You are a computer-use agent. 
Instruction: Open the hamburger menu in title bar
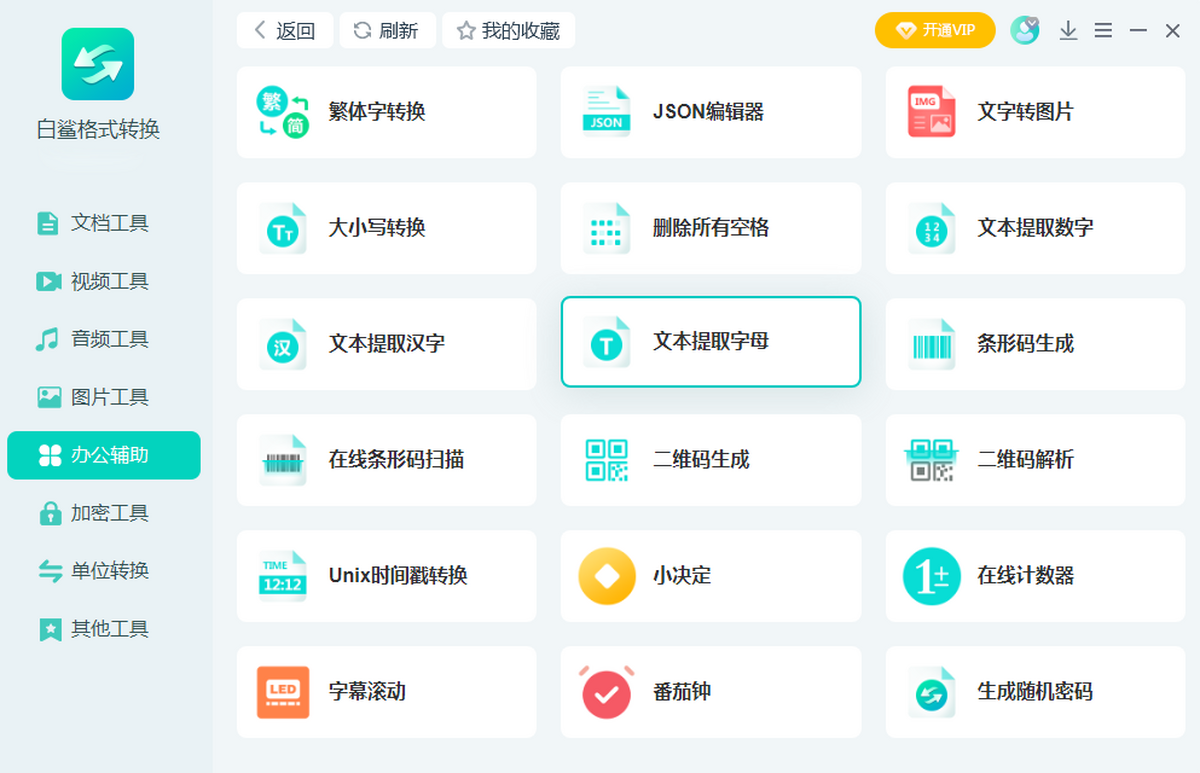pos(1103,31)
